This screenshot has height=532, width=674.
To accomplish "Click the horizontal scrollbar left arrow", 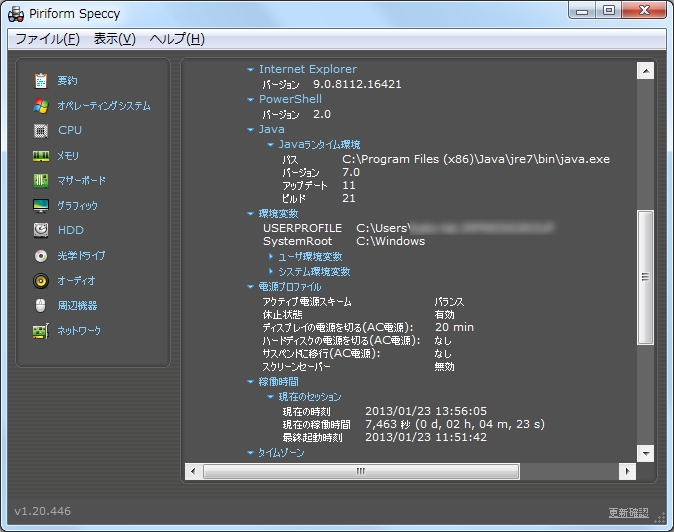I will coord(193,471).
